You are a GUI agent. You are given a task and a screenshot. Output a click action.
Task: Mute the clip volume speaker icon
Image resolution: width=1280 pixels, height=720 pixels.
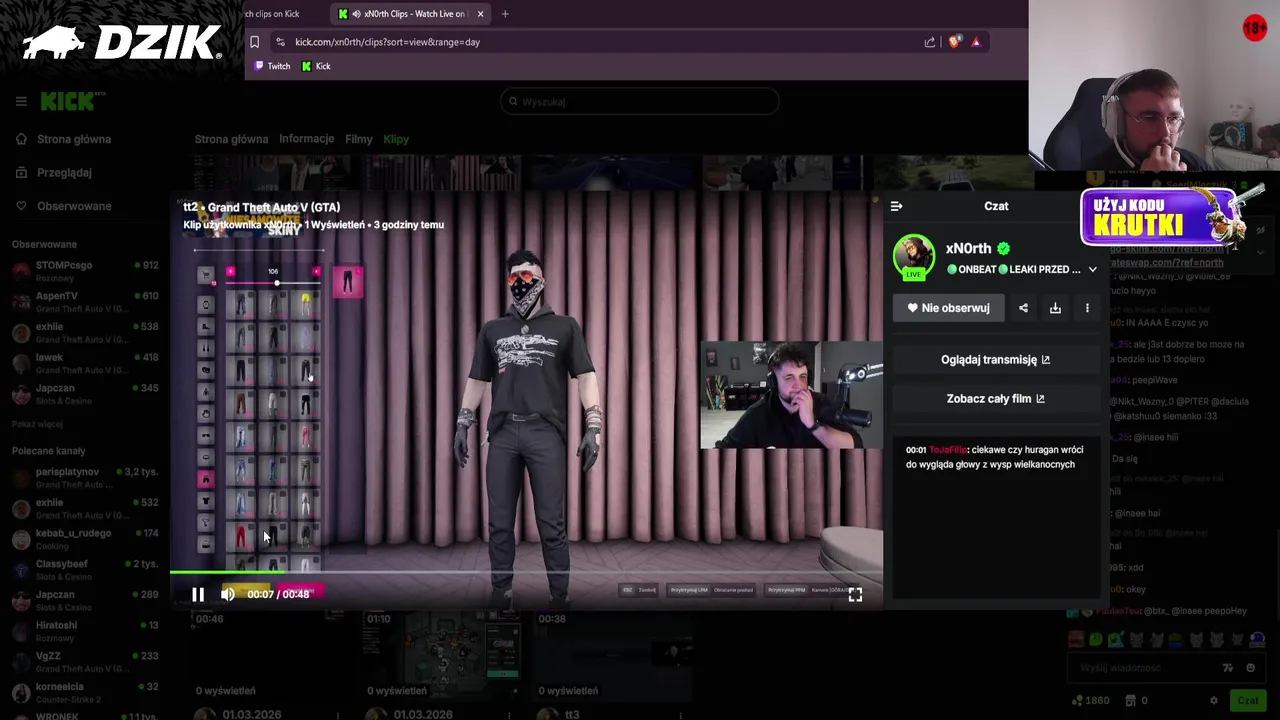point(228,594)
